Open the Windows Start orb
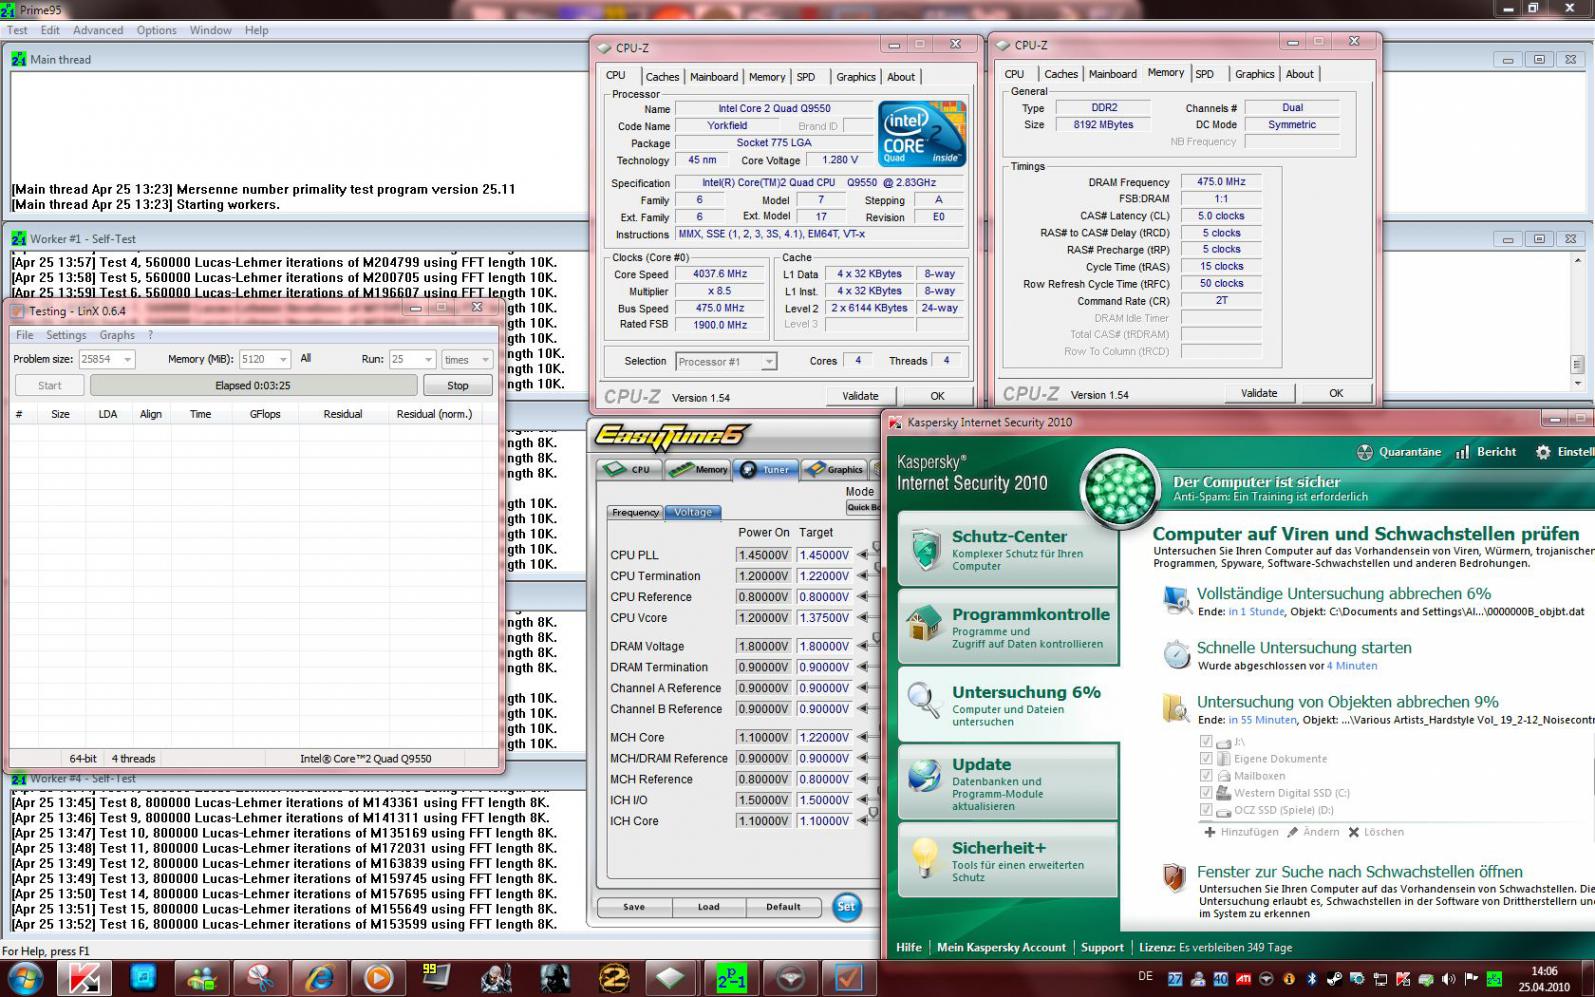Viewport: 1595px width, 997px height. point(24,977)
